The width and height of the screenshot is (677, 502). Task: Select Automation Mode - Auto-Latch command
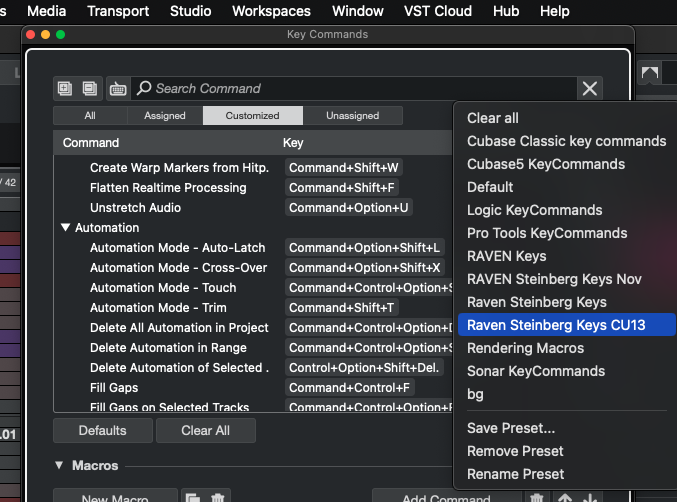pyautogui.click(x=177, y=248)
